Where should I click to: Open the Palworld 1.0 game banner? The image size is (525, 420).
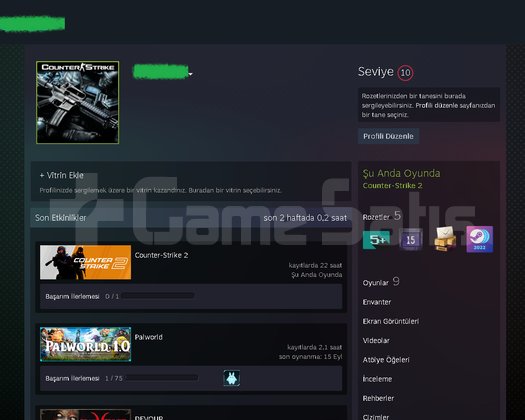[x=85, y=344]
